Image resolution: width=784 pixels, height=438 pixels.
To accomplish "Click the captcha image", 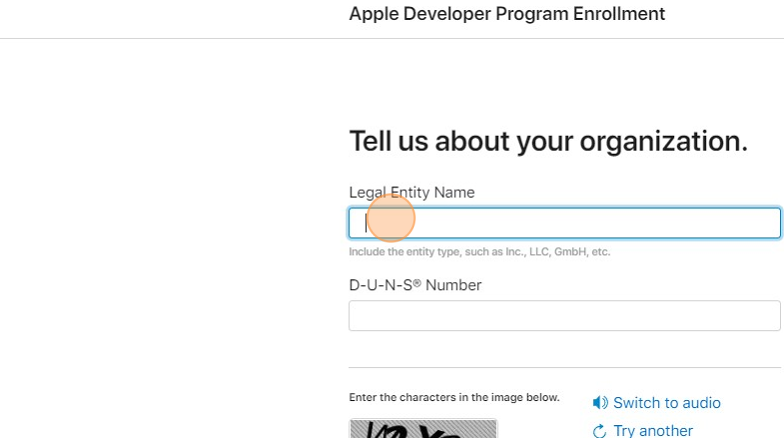I will (423, 428).
